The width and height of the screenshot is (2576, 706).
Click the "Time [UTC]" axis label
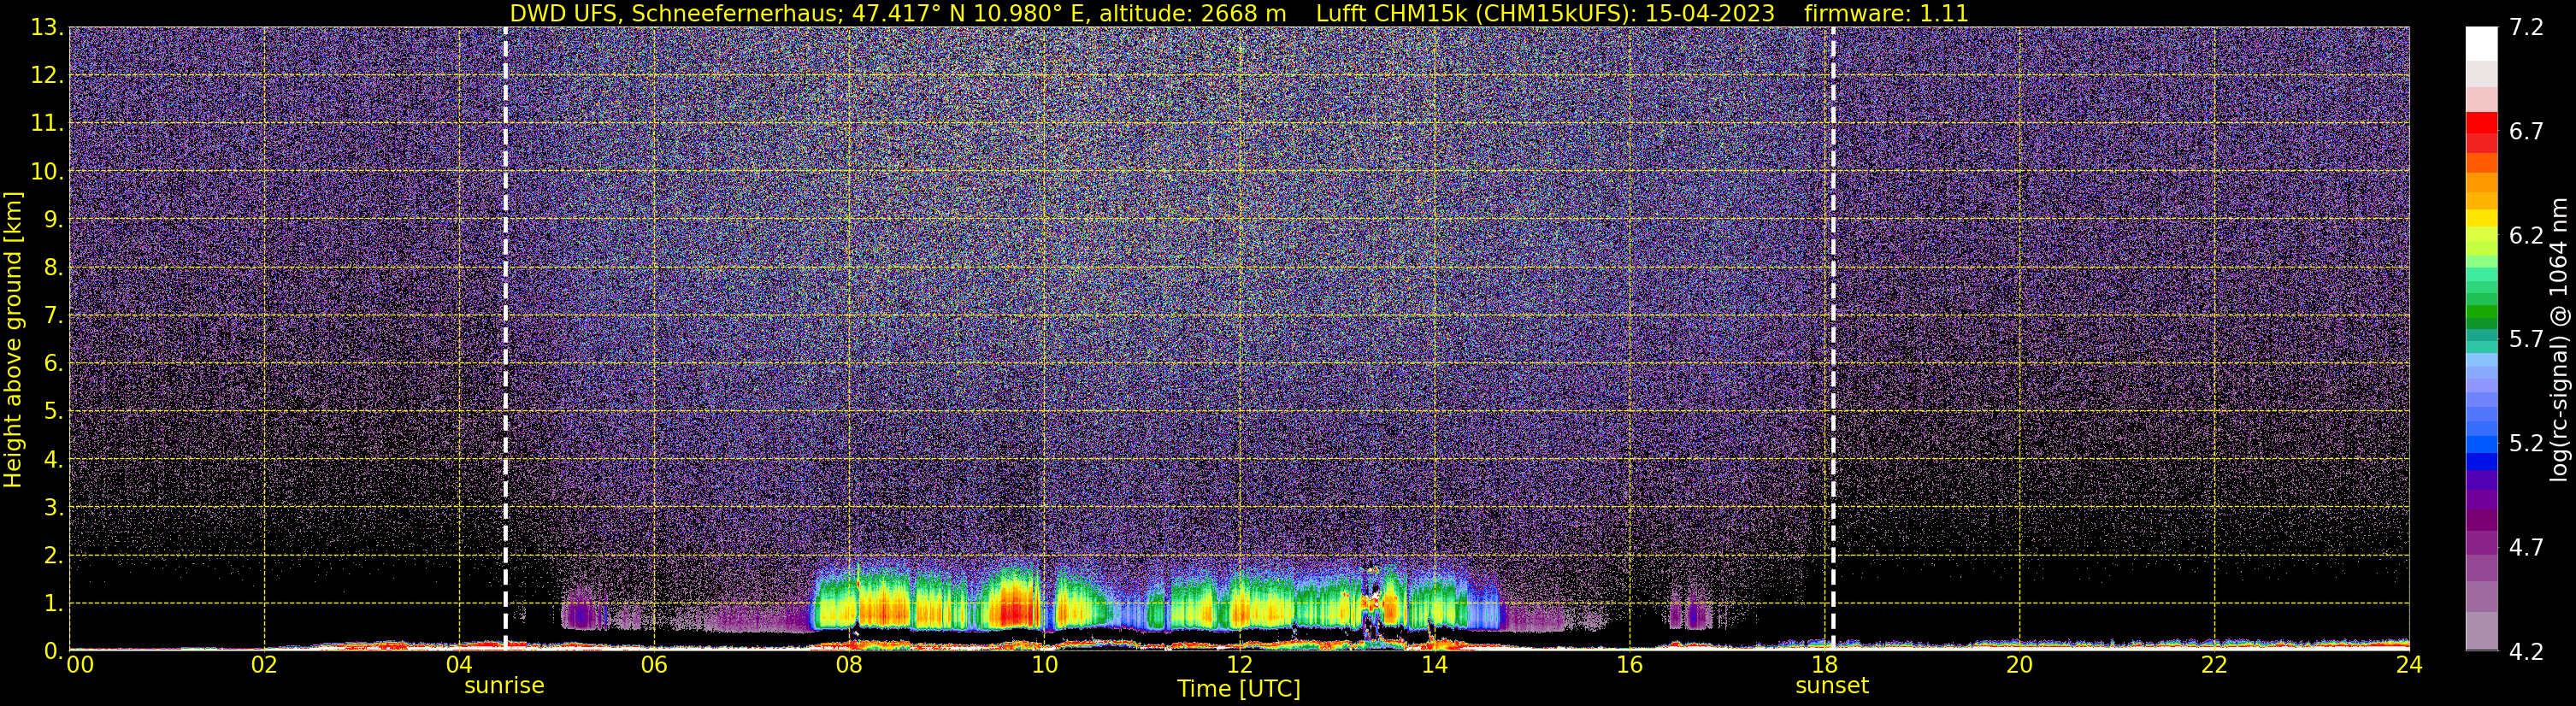pos(1239,689)
